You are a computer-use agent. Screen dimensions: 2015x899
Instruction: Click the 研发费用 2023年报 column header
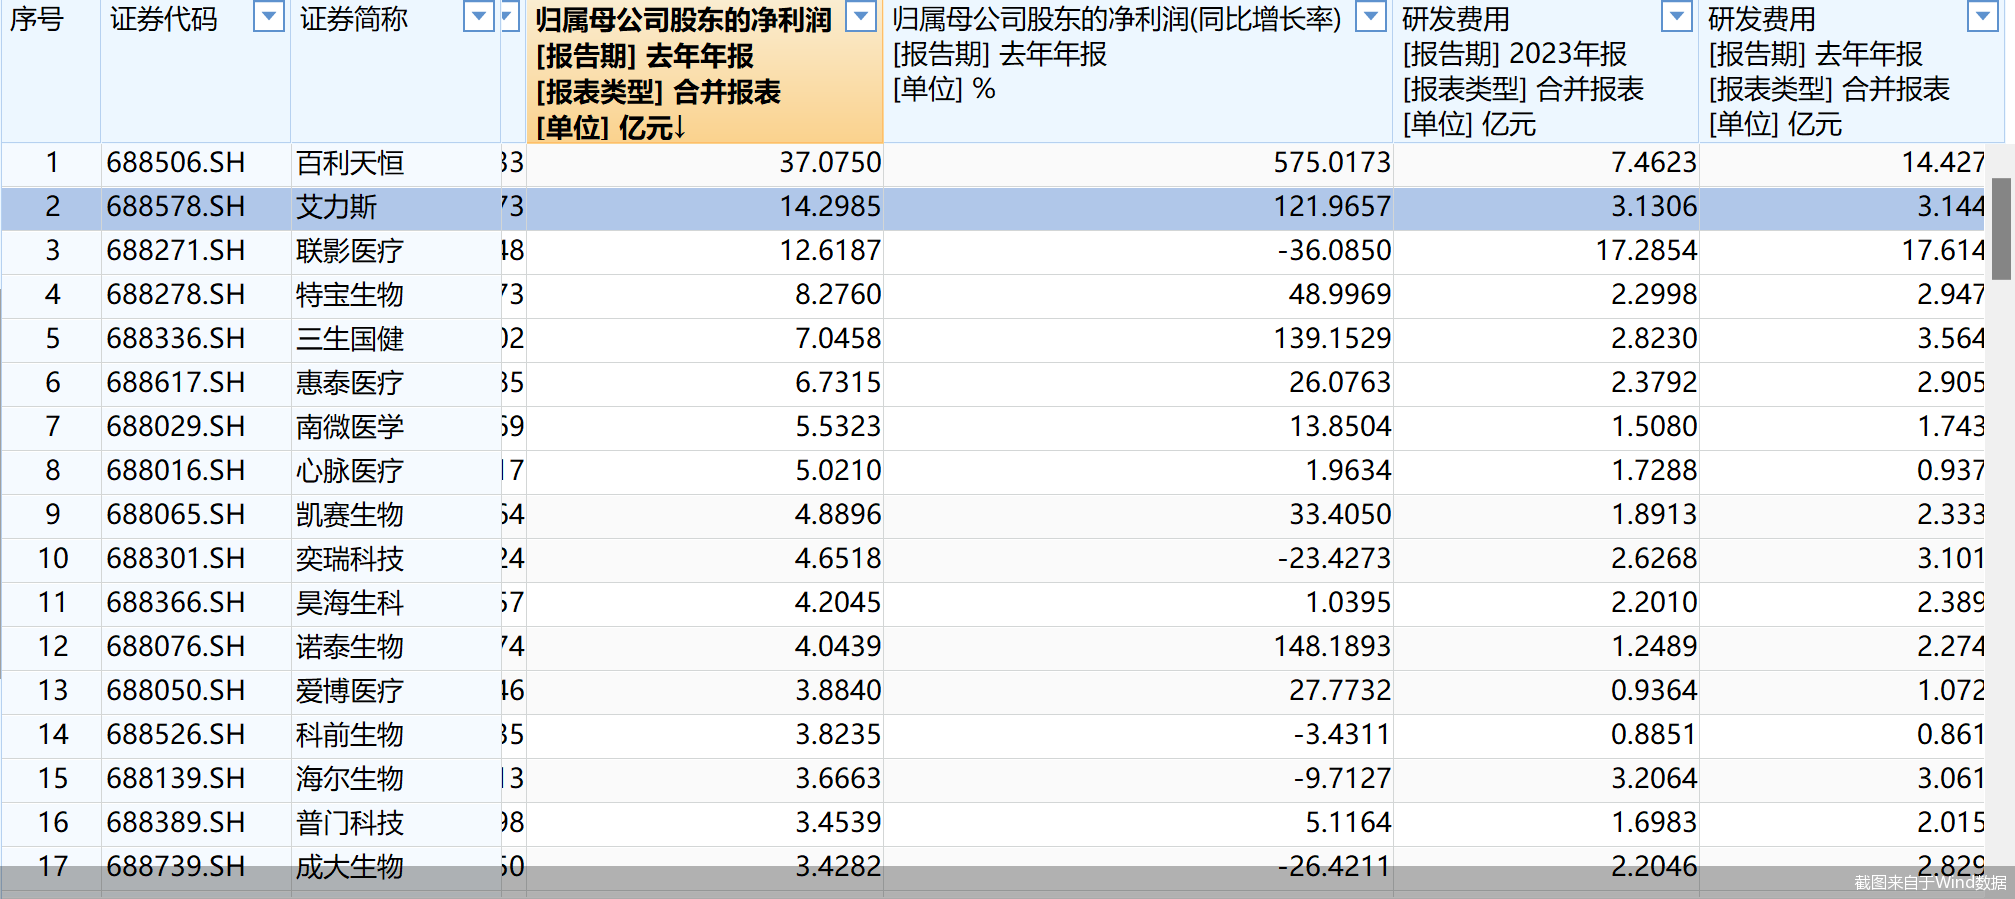pyautogui.click(x=1546, y=71)
